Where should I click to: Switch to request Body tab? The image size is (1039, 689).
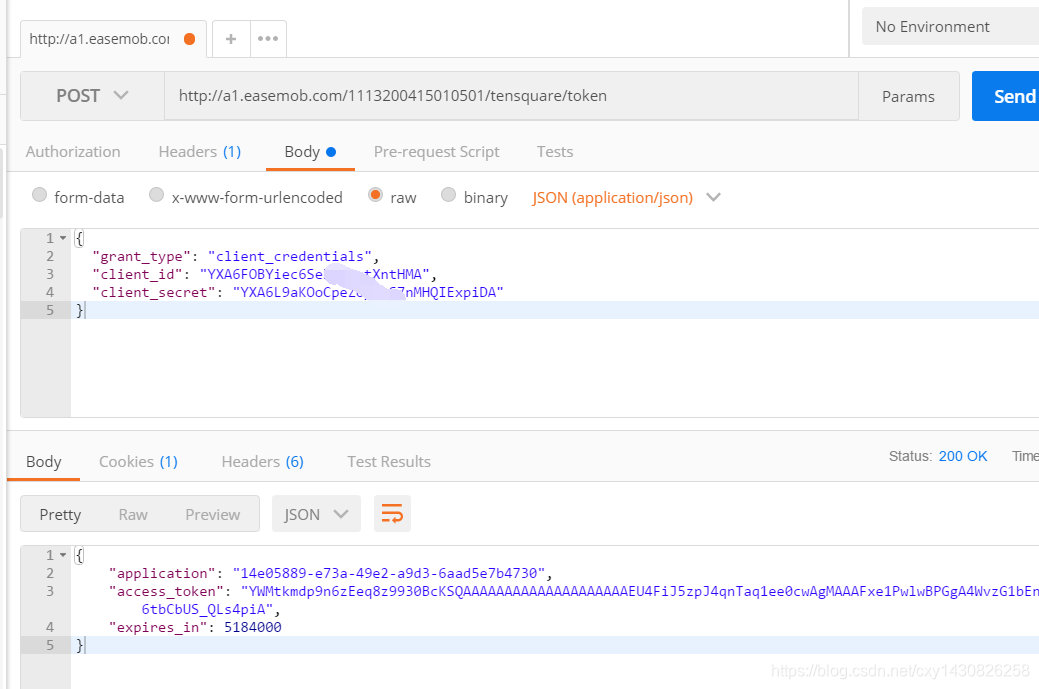(310, 152)
